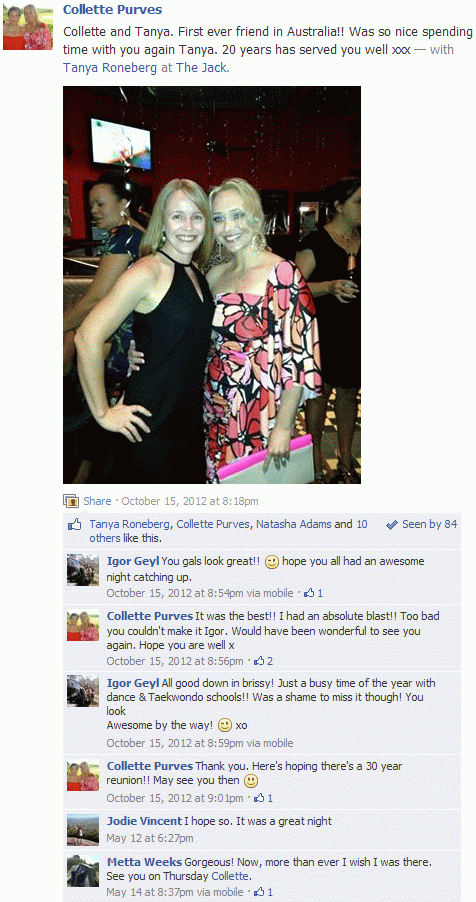Image resolution: width=476 pixels, height=902 pixels.
Task: Open the main photo of Collette and Tanya
Action: 212,285
